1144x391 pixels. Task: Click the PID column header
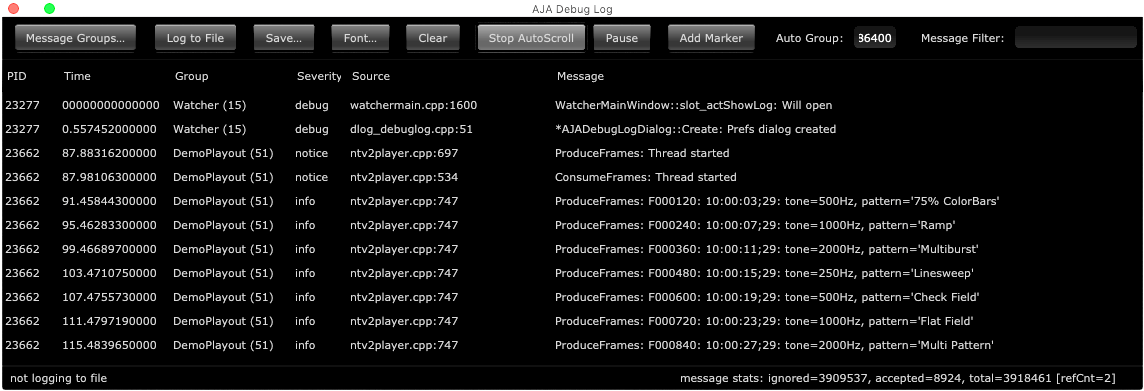16,76
